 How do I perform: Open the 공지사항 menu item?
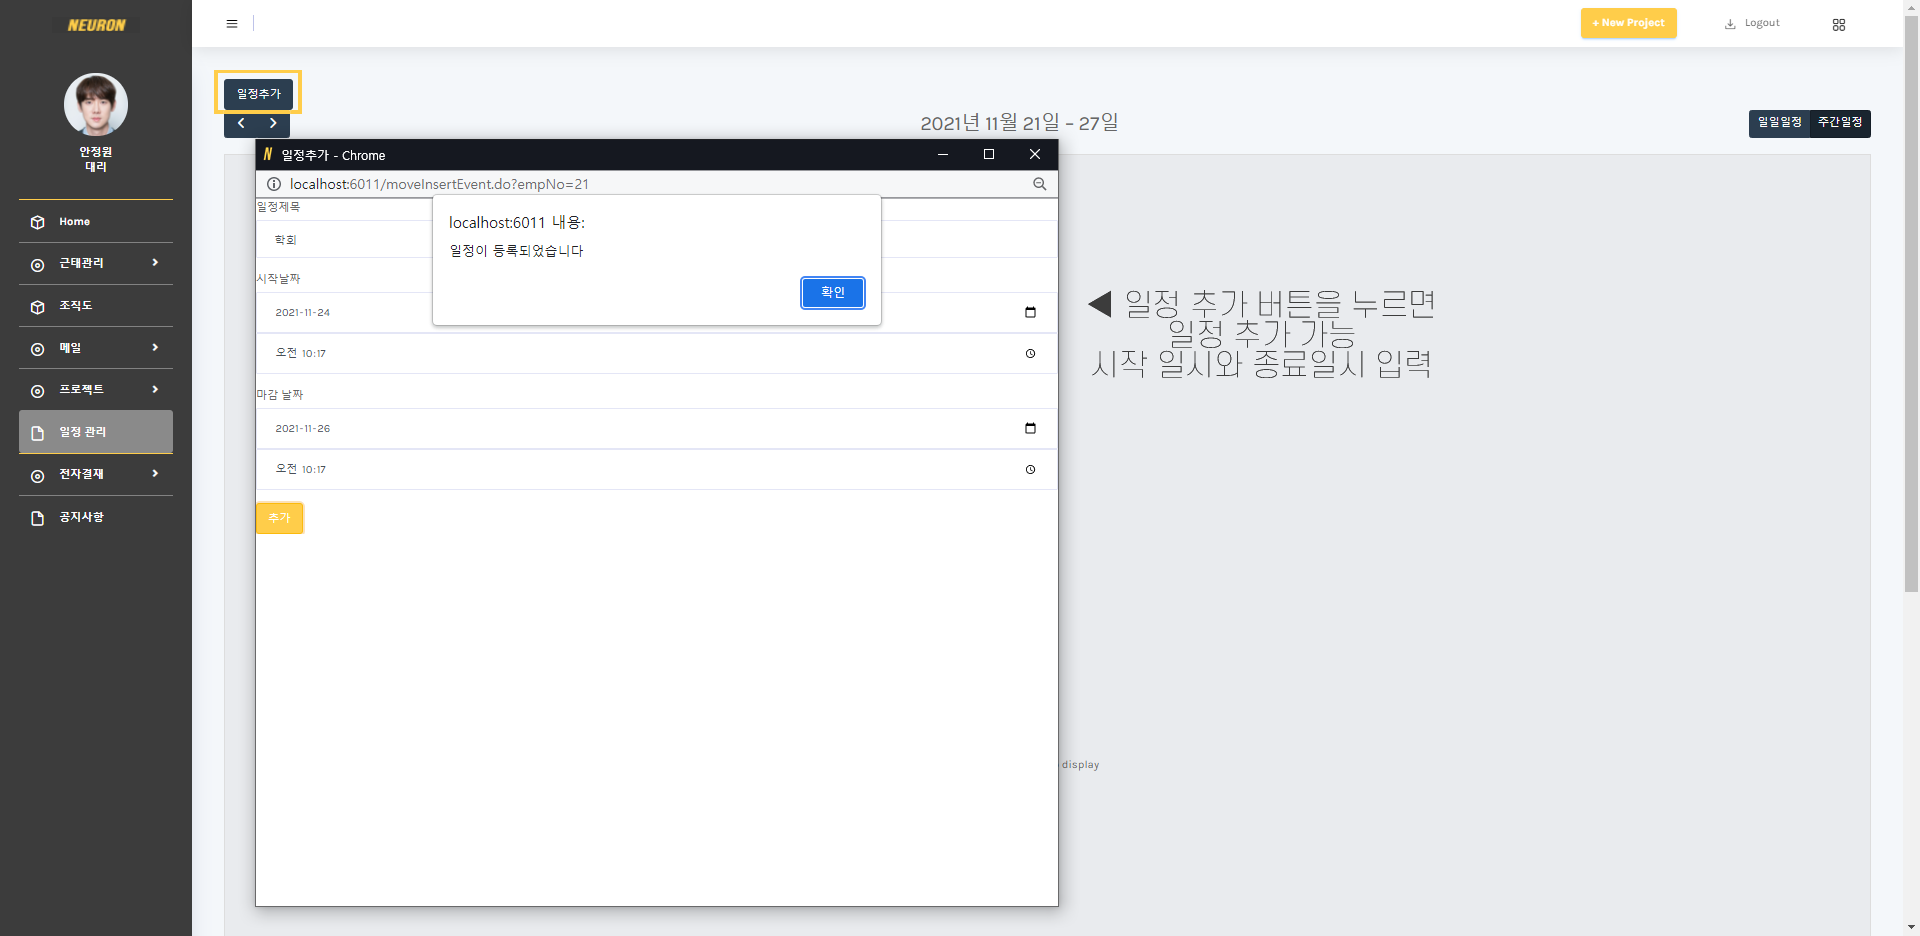[96, 517]
